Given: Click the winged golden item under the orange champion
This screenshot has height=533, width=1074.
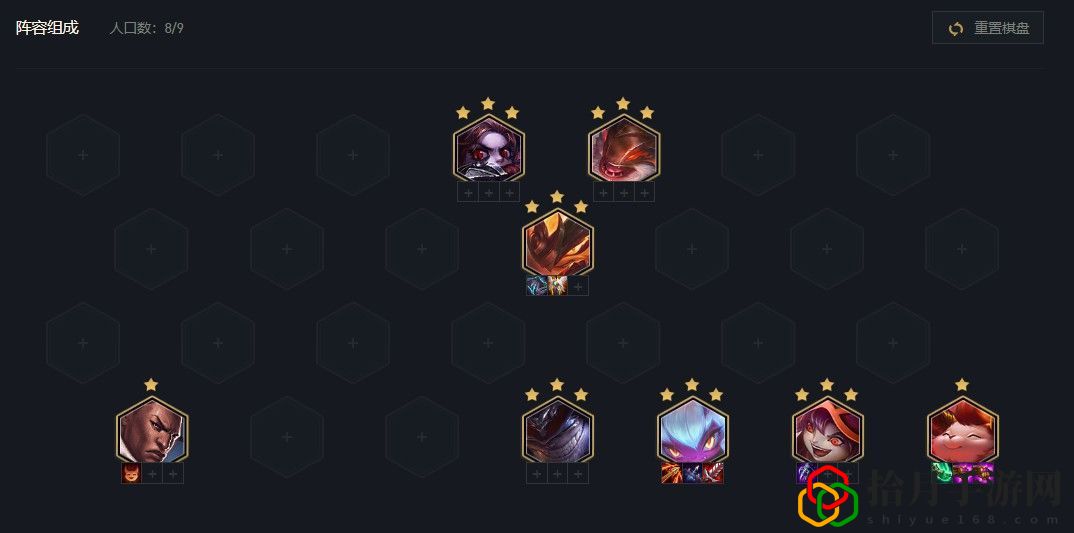Looking at the screenshot, I should click(x=557, y=286).
